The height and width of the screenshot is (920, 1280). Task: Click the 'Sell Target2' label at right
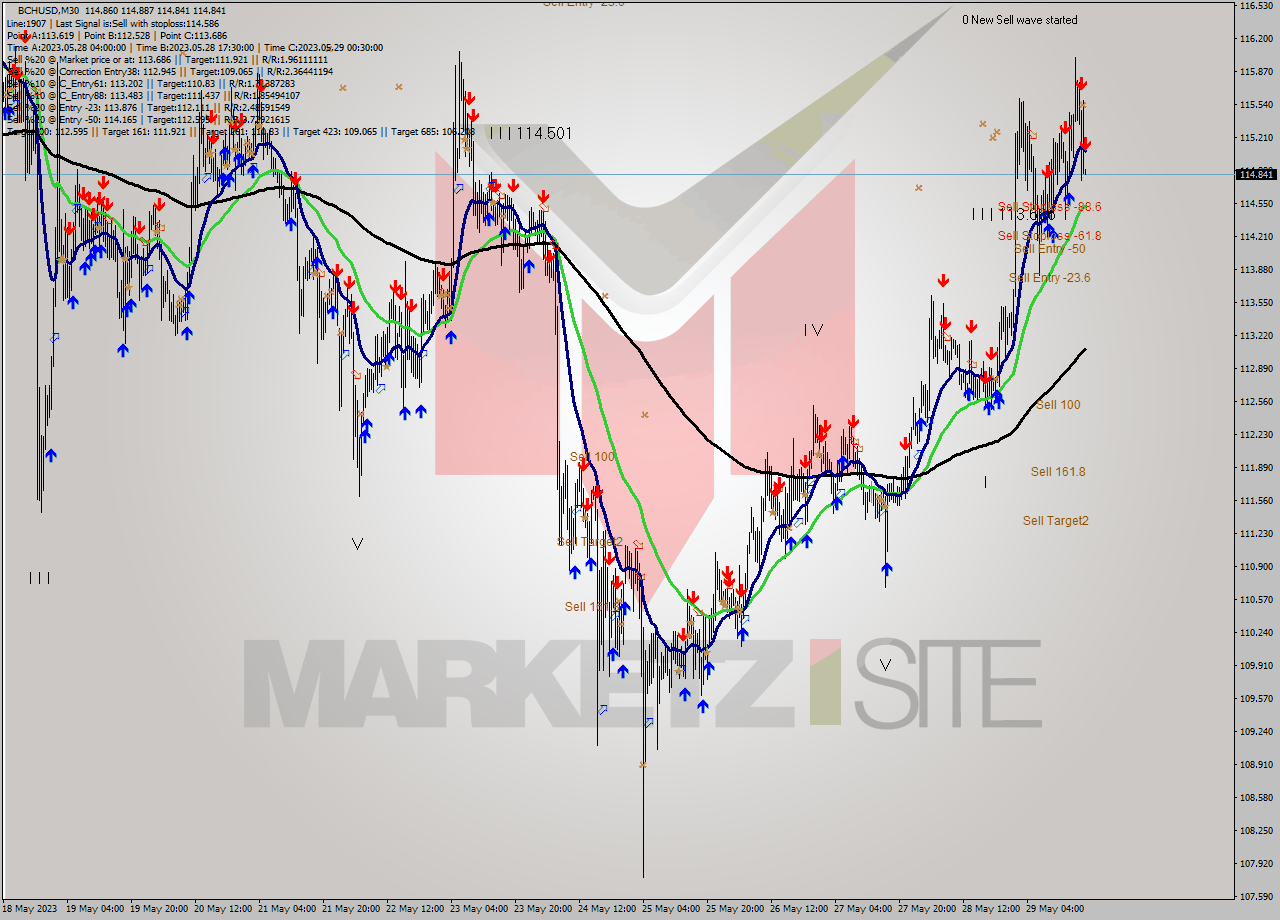point(1055,520)
